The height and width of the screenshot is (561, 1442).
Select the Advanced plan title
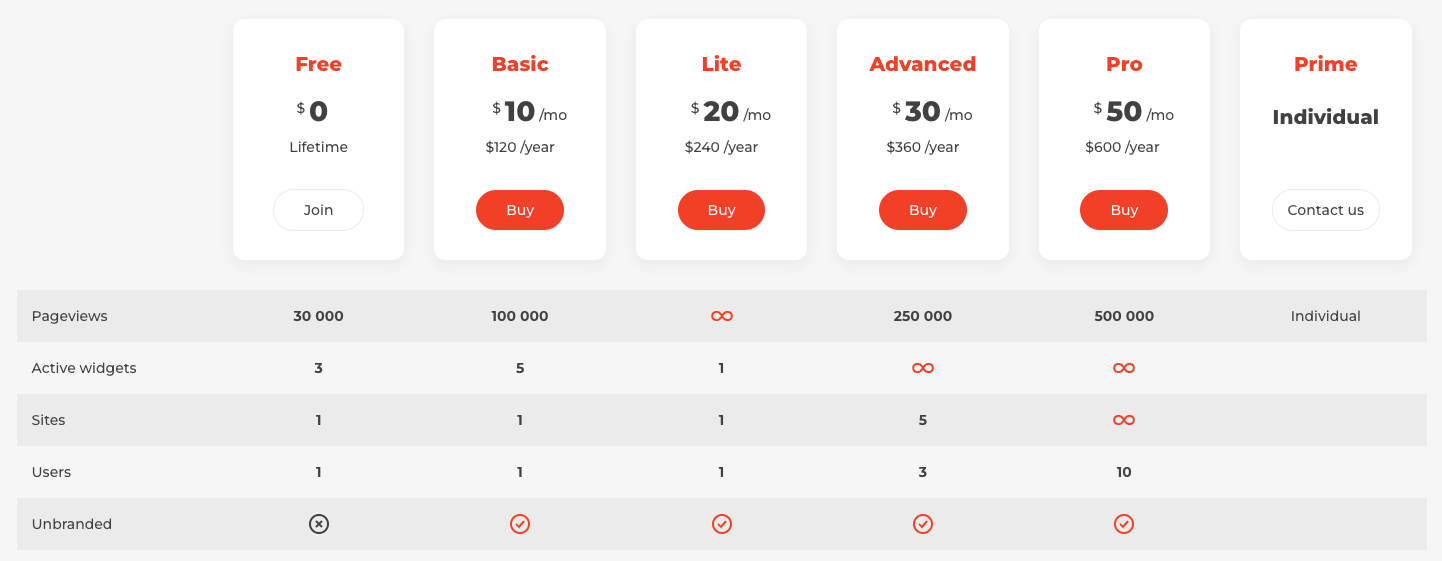[922, 64]
